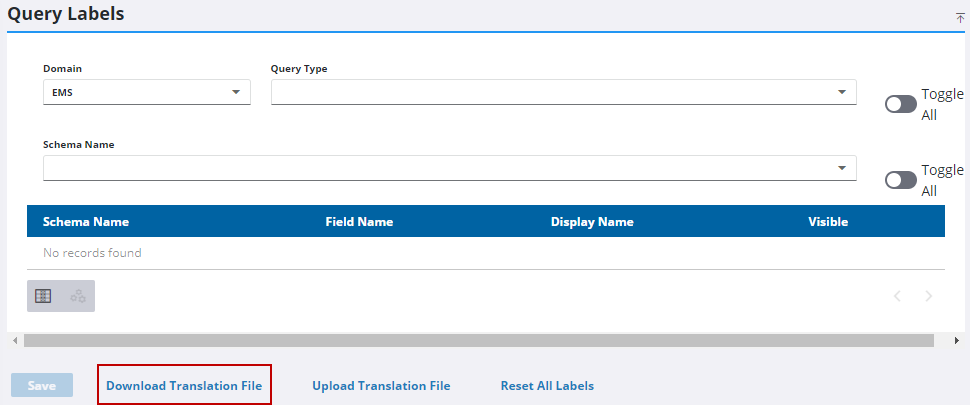Image resolution: width=970 pixels, height=405 pixels.
Task: Sort by Field Name column header
Action: pos(359,222)
